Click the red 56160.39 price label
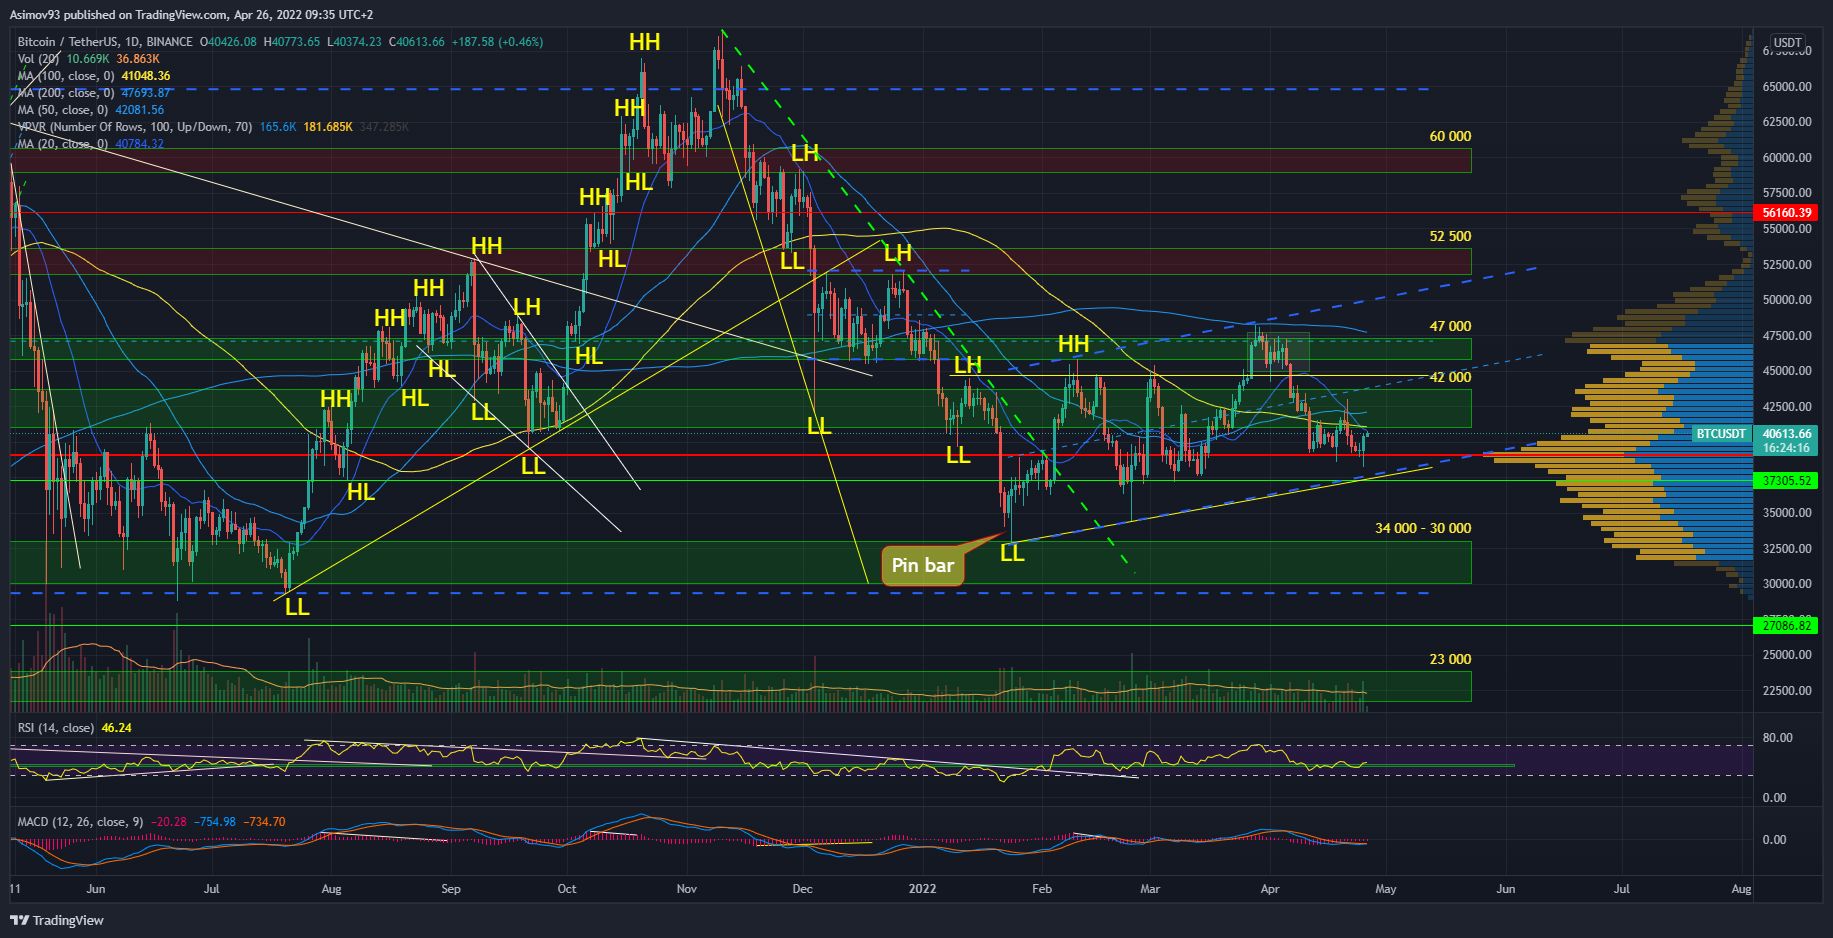This screenshot has height=938, width=1833. [1784, 213]
